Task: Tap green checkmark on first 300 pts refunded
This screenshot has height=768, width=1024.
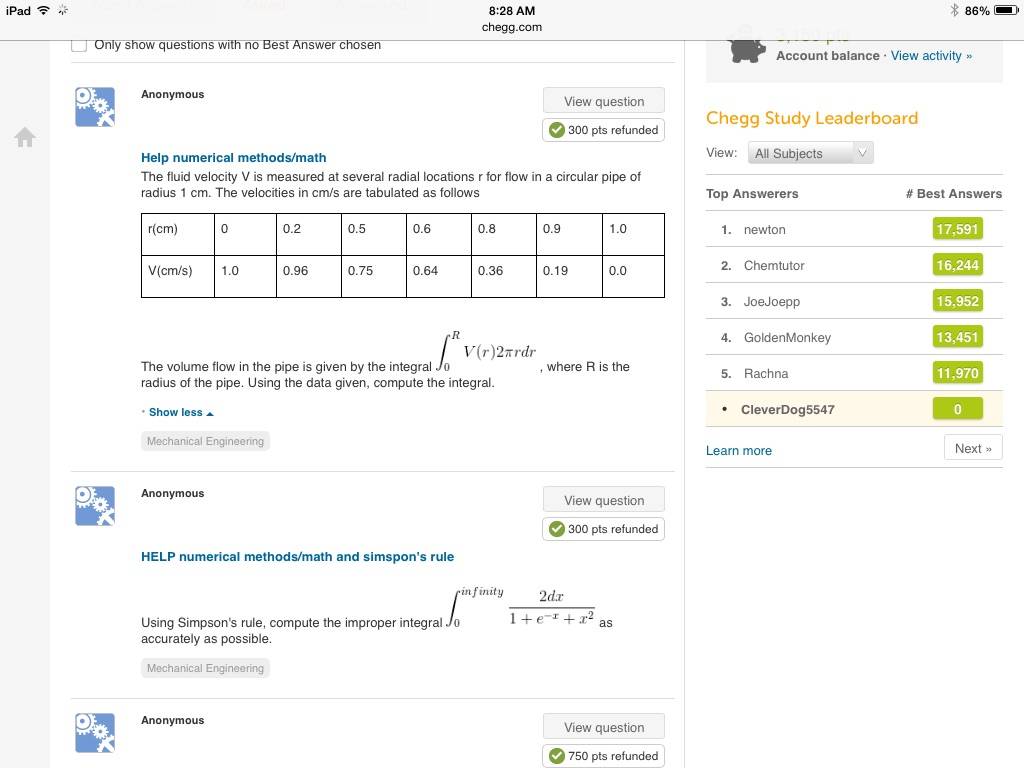Action: tap(556, 130)
